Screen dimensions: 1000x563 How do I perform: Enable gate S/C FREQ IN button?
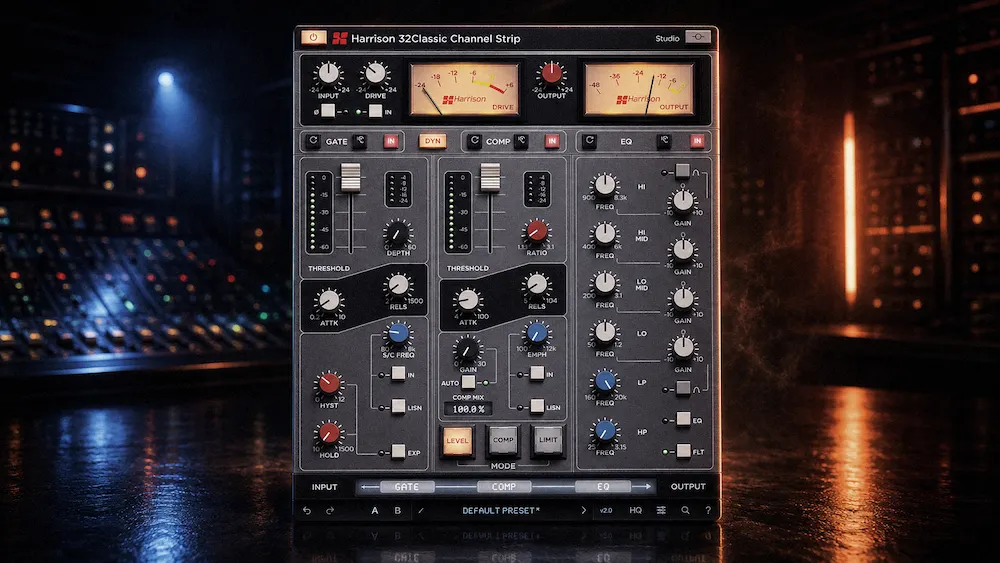pos(398,374)
